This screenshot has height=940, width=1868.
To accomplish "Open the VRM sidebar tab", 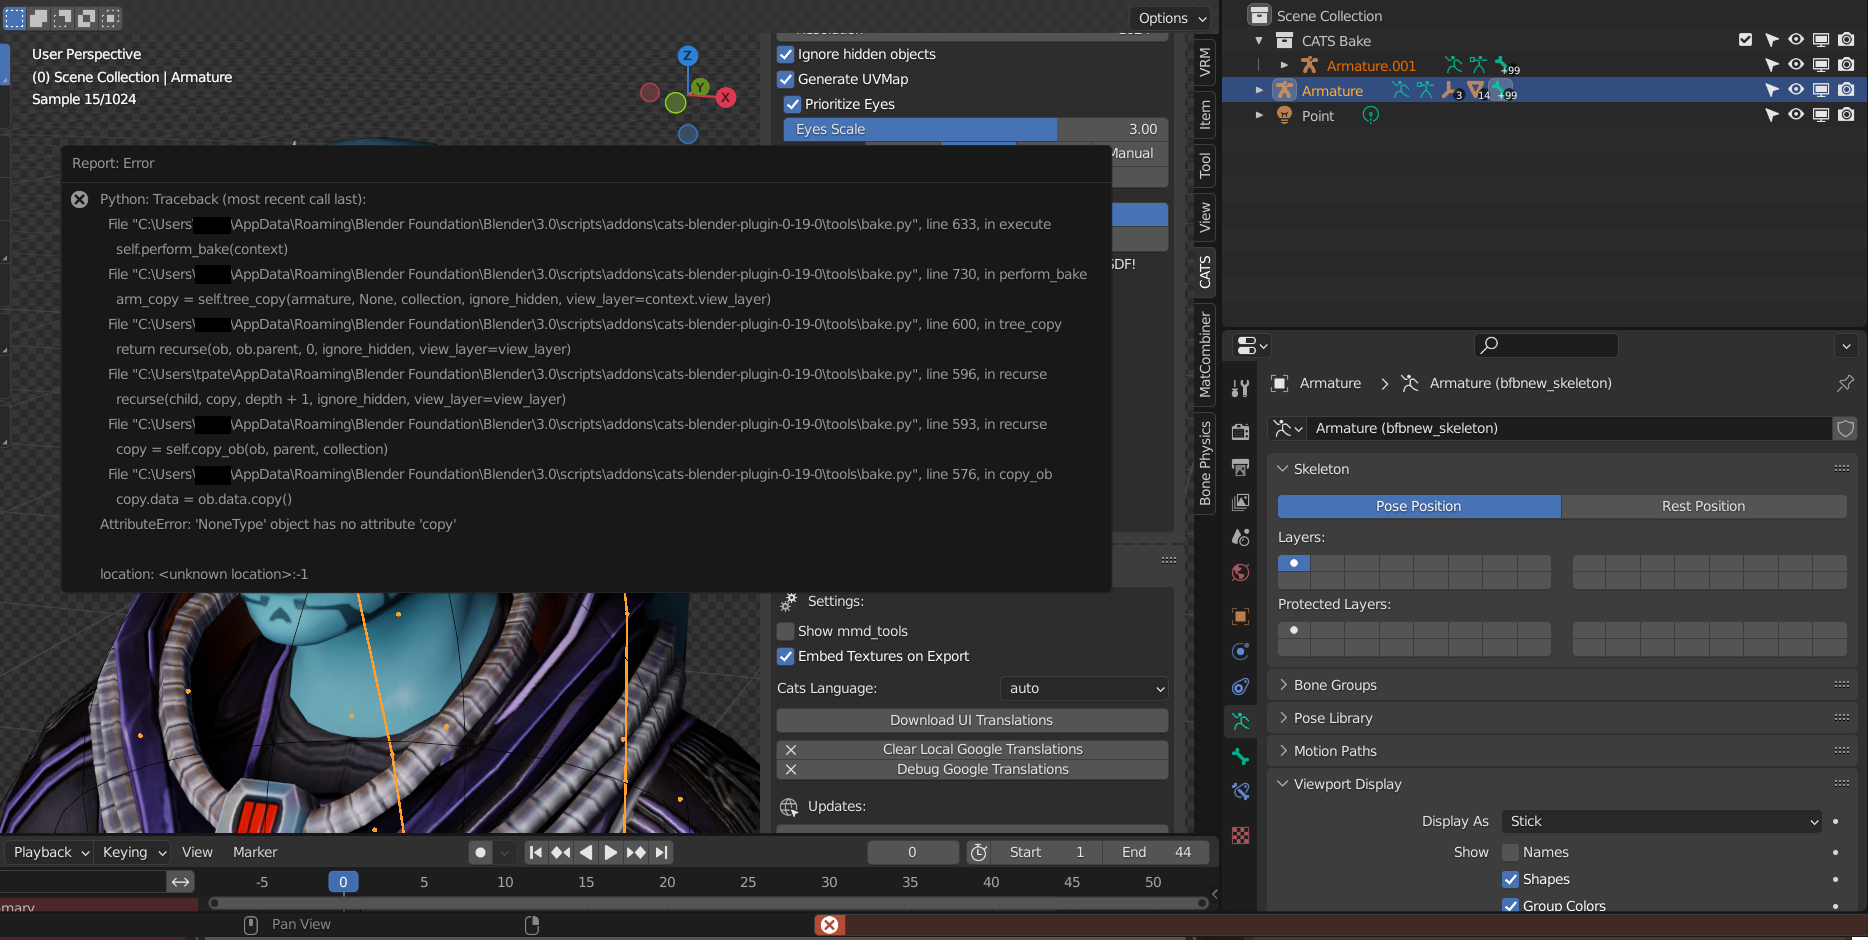I will click(1205, 62).
